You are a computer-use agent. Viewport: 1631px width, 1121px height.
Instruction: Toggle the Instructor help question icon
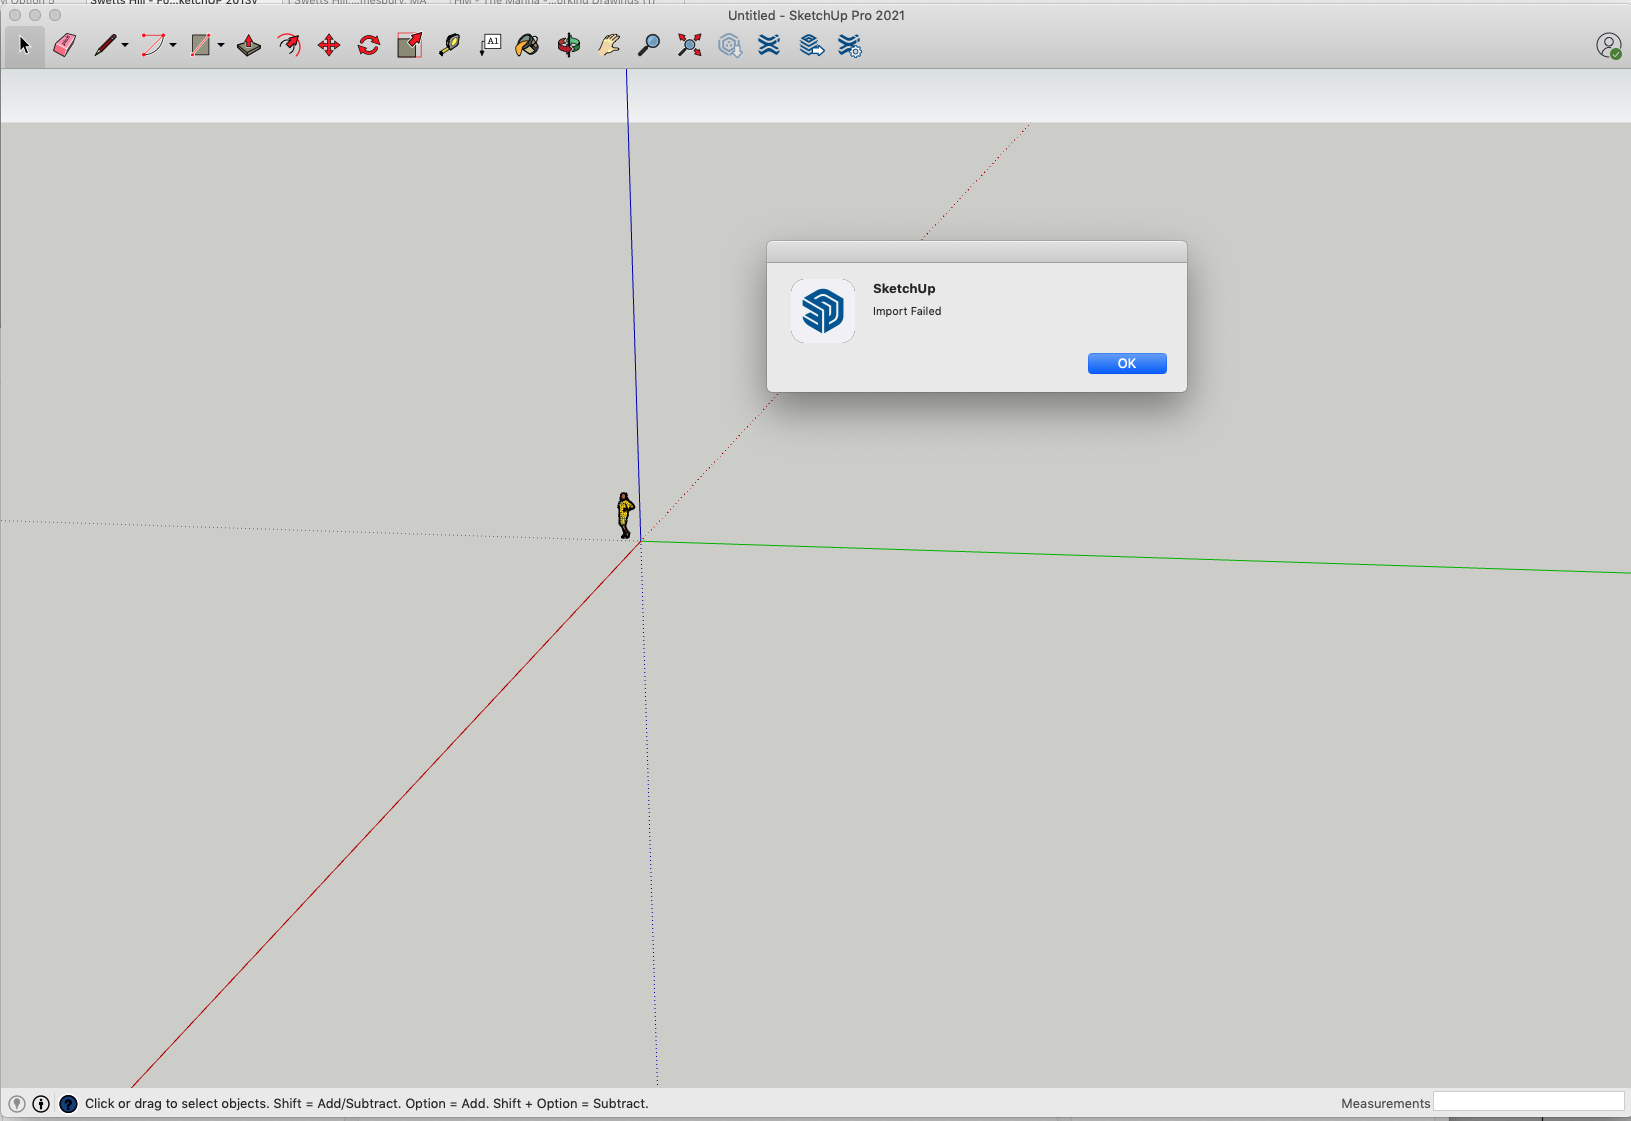tap(68, 1104)
